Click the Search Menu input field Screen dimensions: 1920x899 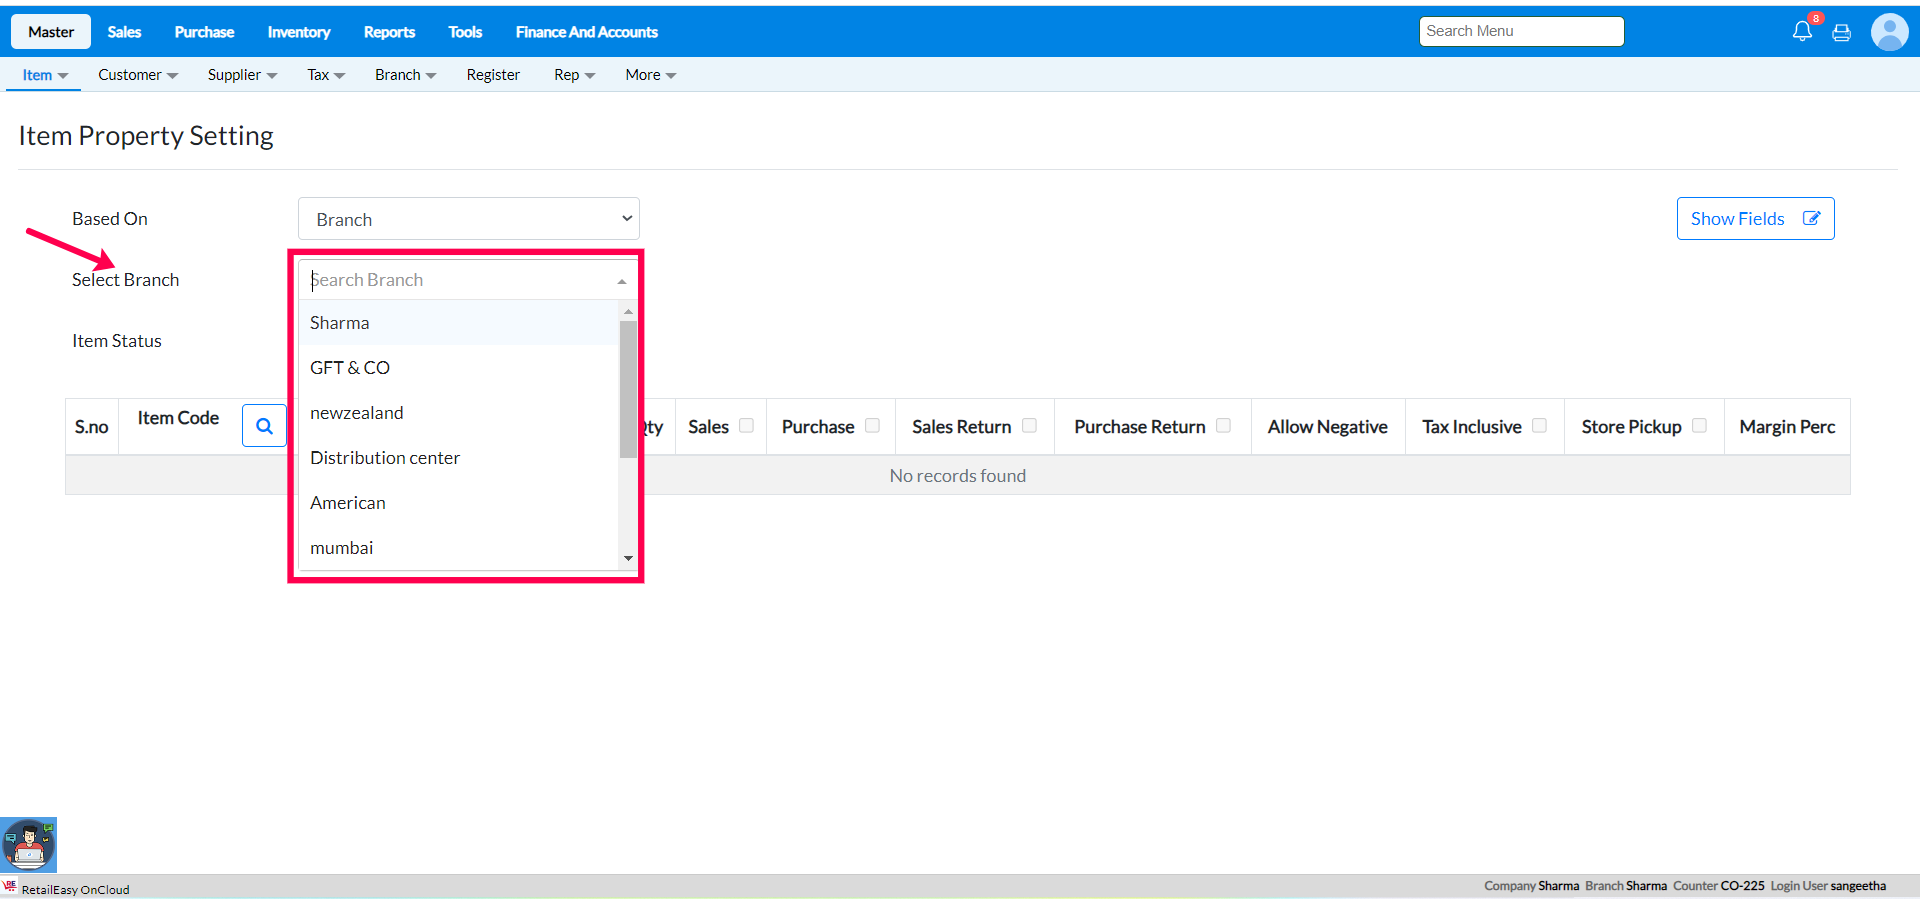click(x=1520, y=31)
